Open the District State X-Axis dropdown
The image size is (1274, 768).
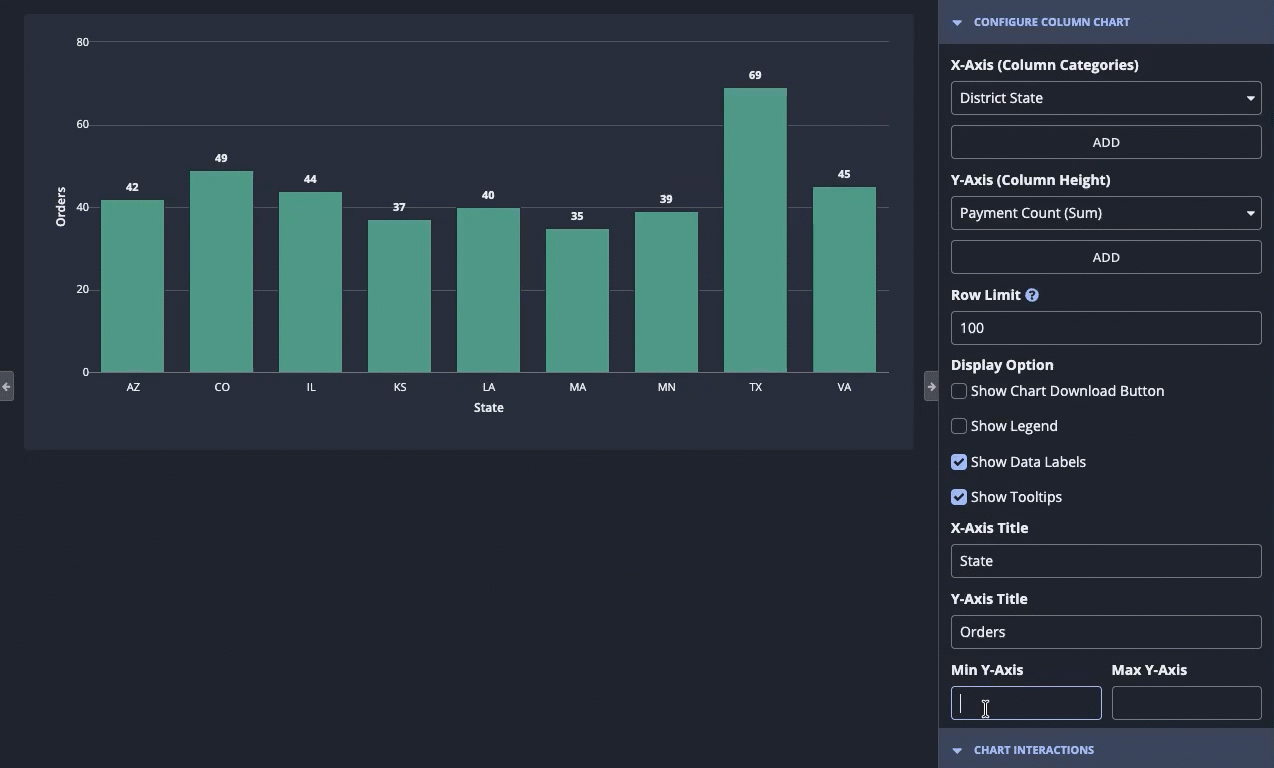(x=1106, y=98)
